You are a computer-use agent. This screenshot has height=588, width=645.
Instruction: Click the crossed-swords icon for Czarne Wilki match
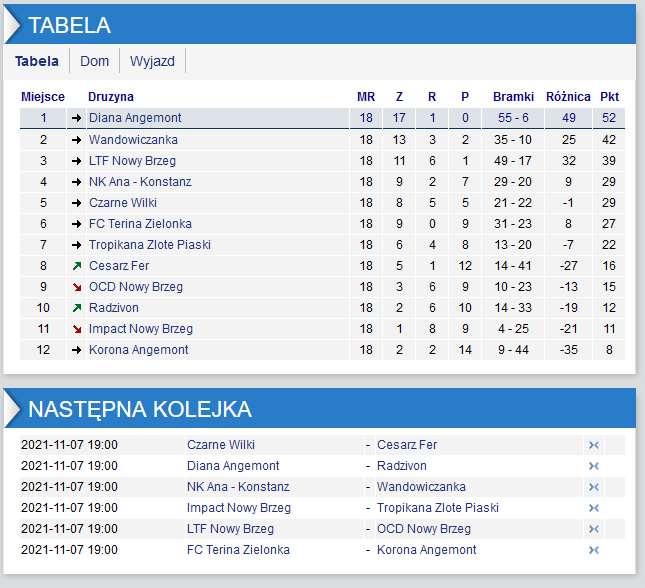(594, 445)
